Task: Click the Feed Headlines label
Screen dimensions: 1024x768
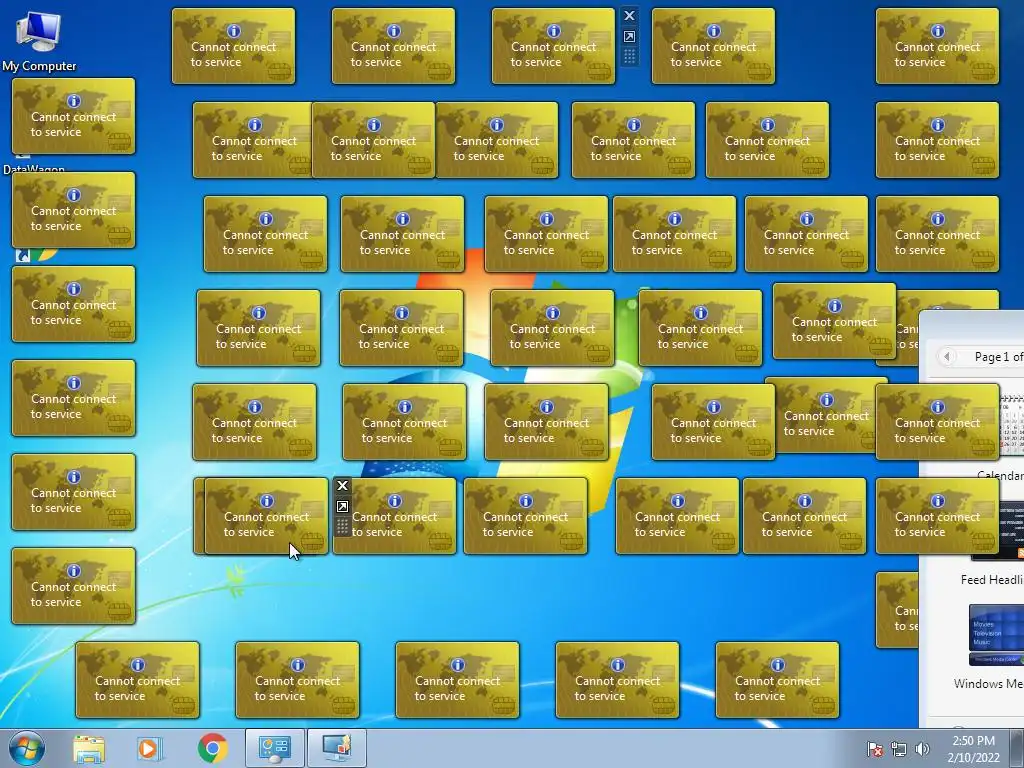Action: click(991, 579)
